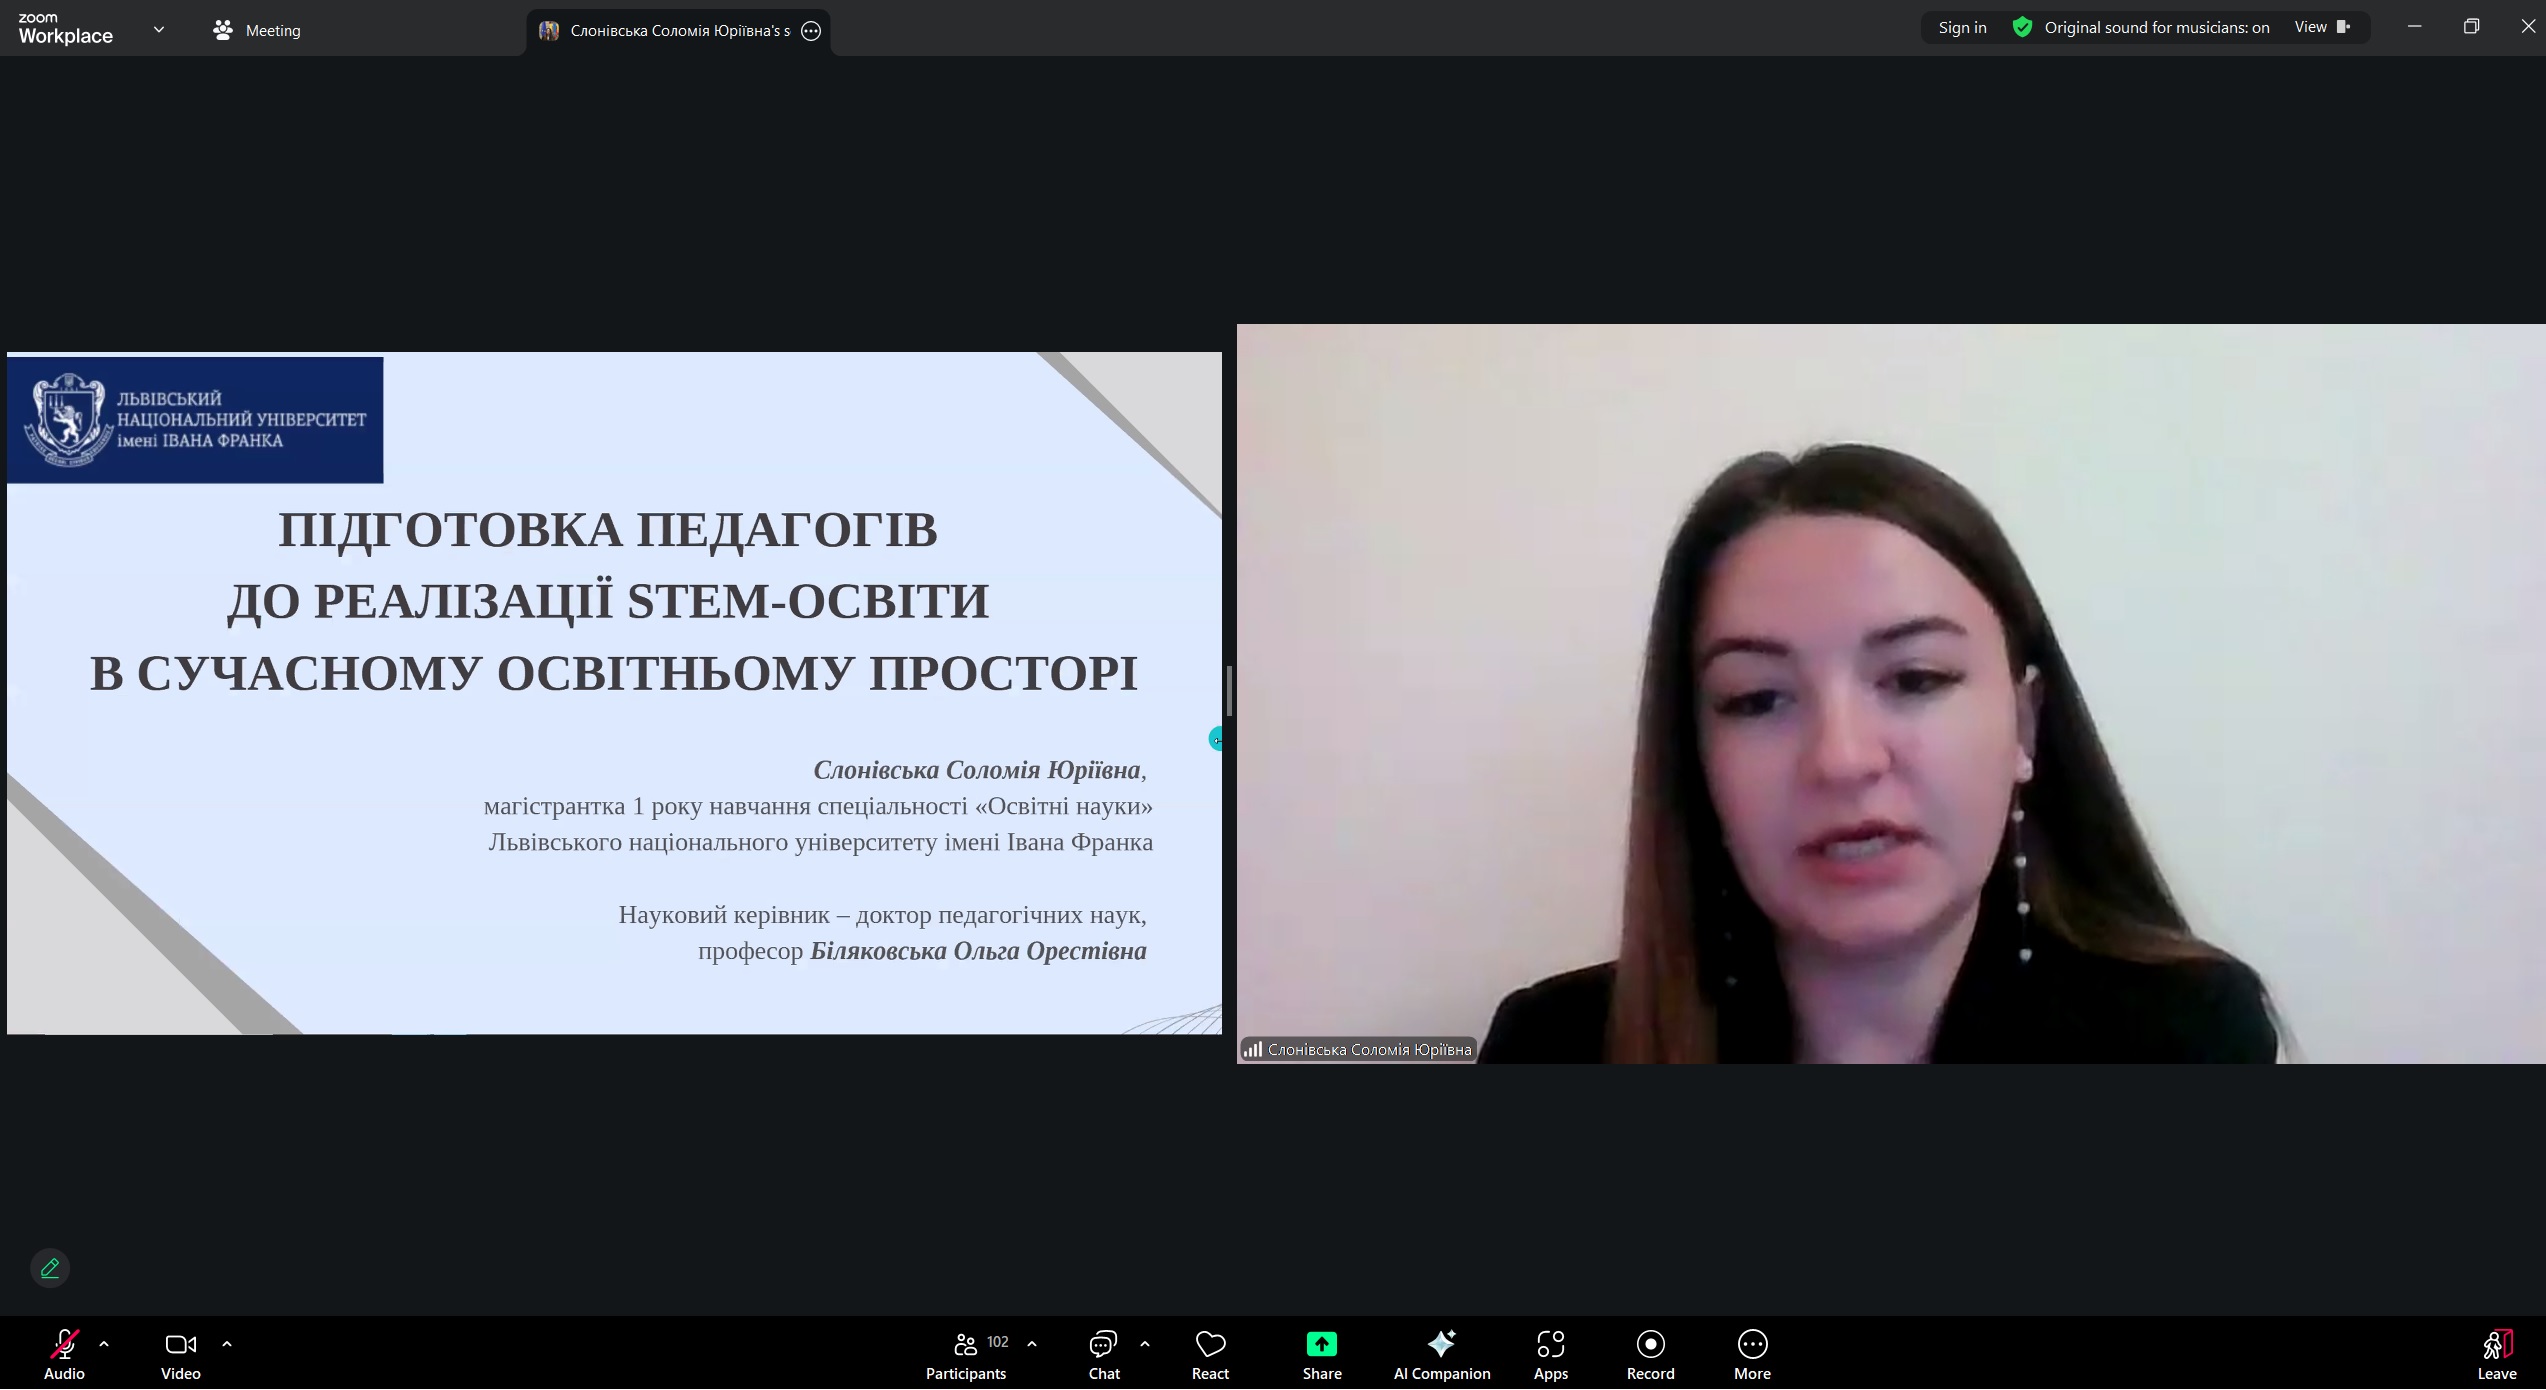Expand audio settings arrow next to Audio
This screenshot has width=2546, height=1390.
point(104,1345)
